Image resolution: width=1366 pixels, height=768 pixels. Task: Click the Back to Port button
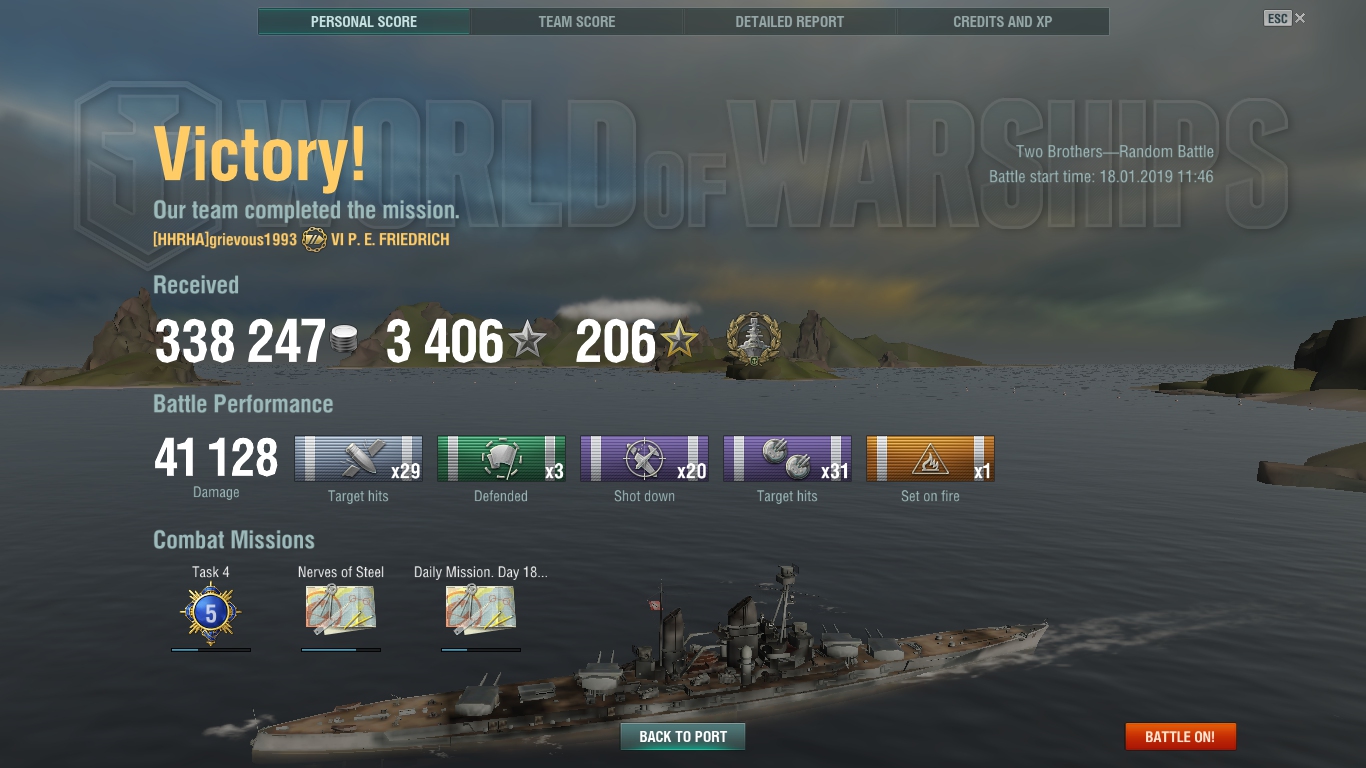coord(683,737)
